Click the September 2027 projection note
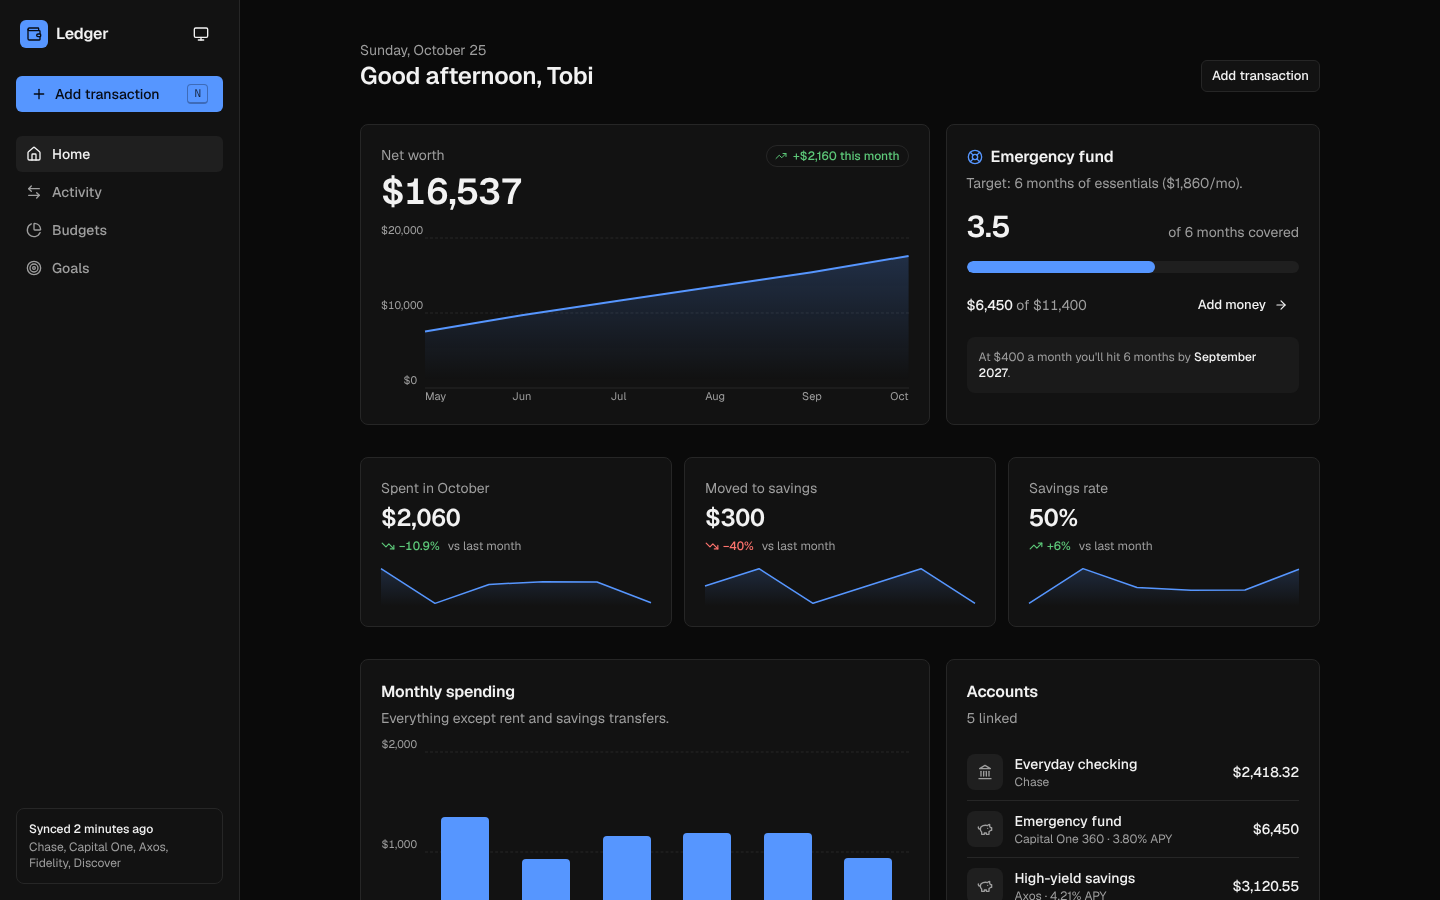Image resolution: width=1440 pixels, height=900 pixels. point(1133,365)
